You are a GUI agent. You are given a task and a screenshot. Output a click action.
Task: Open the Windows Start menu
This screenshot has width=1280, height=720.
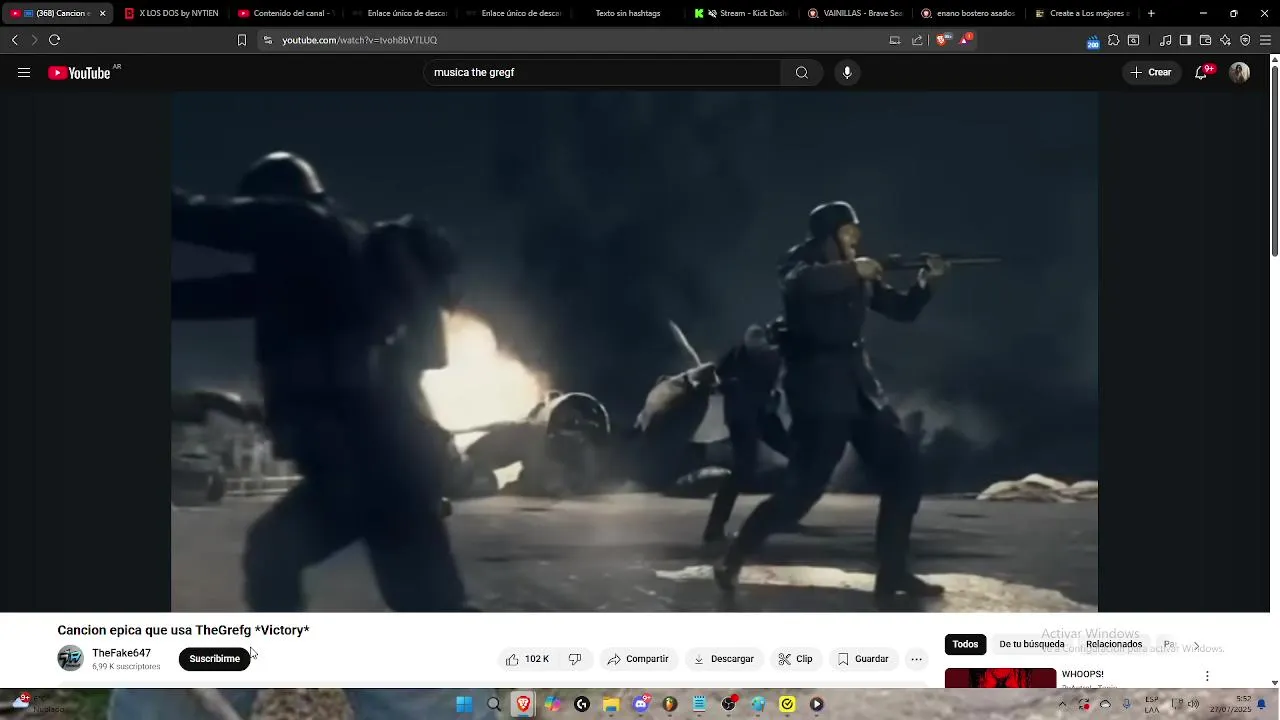pos(464,704)
